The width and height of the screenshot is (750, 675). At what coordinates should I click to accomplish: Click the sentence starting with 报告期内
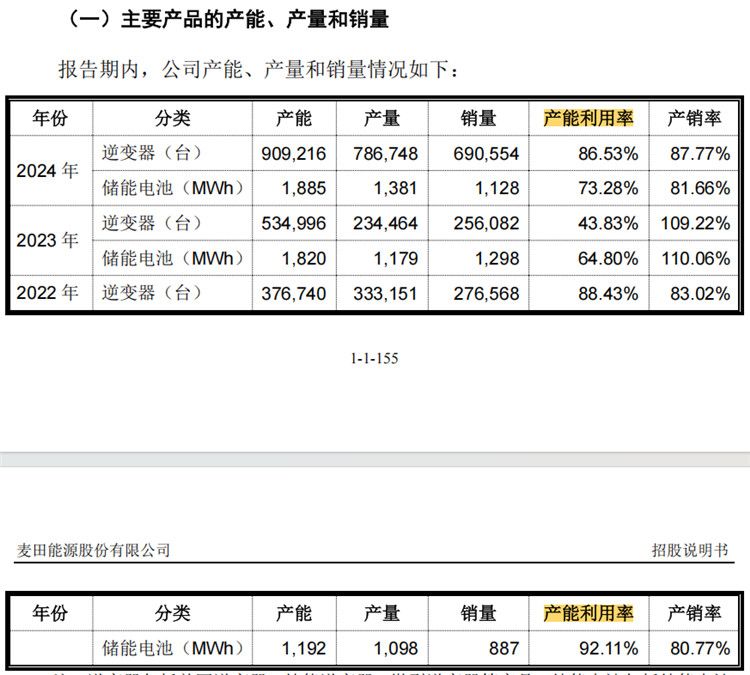tap(260, 70)
